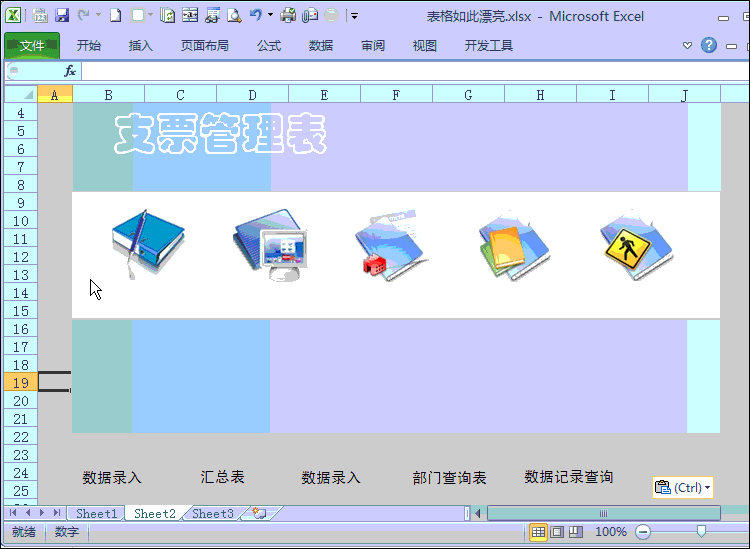Click the binoculars find icon
Screen dimensions: 750x549
coord(212,16)
